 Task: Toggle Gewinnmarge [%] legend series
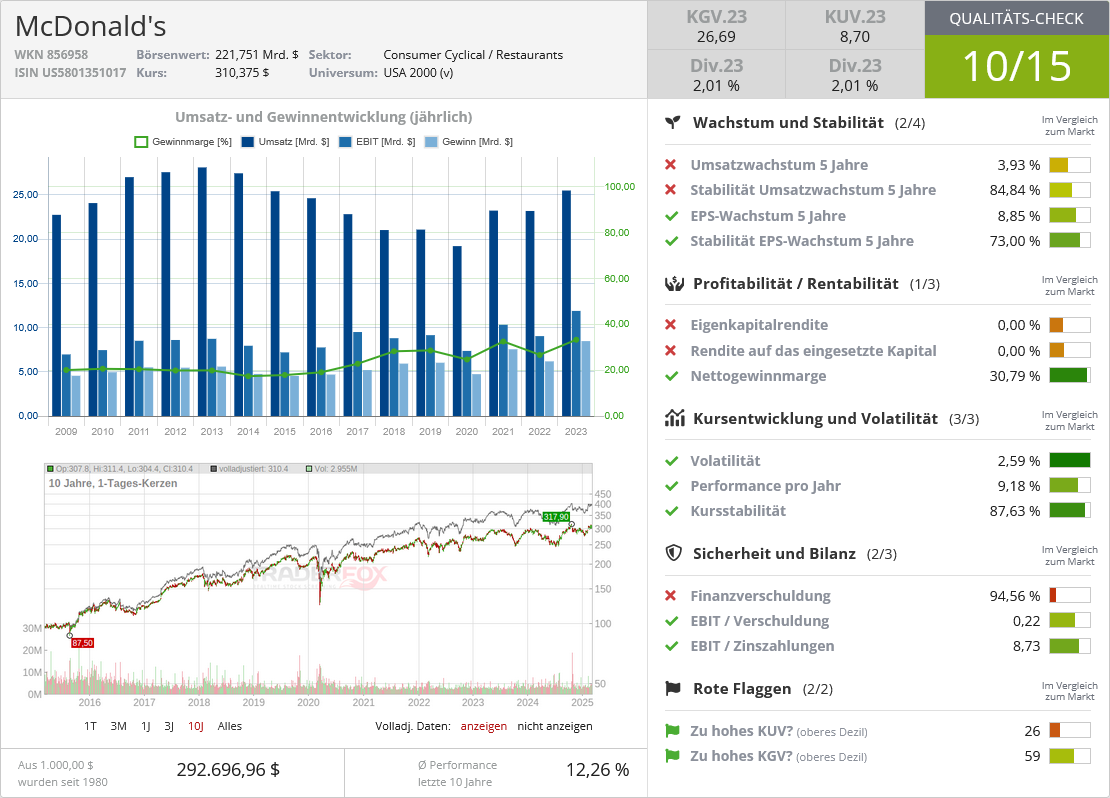coord(183,142)
